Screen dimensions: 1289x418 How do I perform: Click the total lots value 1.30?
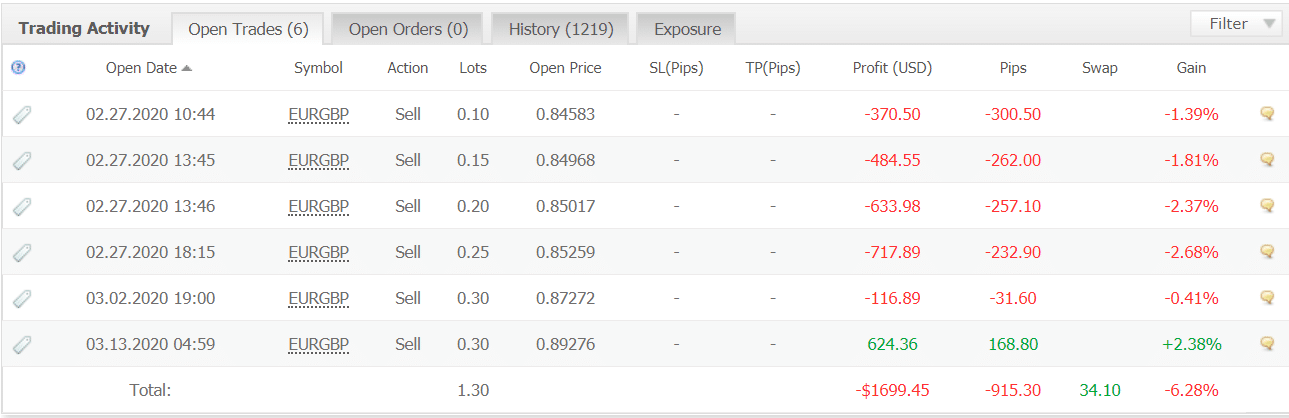[473, 390]
